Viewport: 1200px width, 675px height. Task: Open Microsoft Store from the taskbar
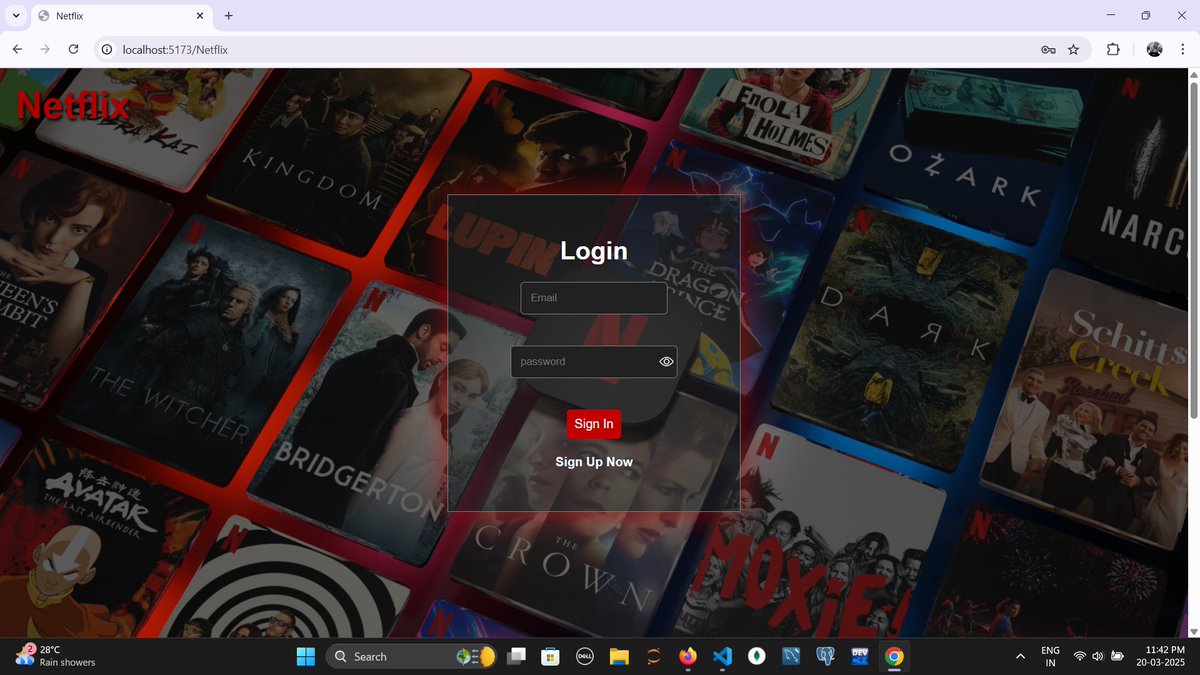click(549, 656)
